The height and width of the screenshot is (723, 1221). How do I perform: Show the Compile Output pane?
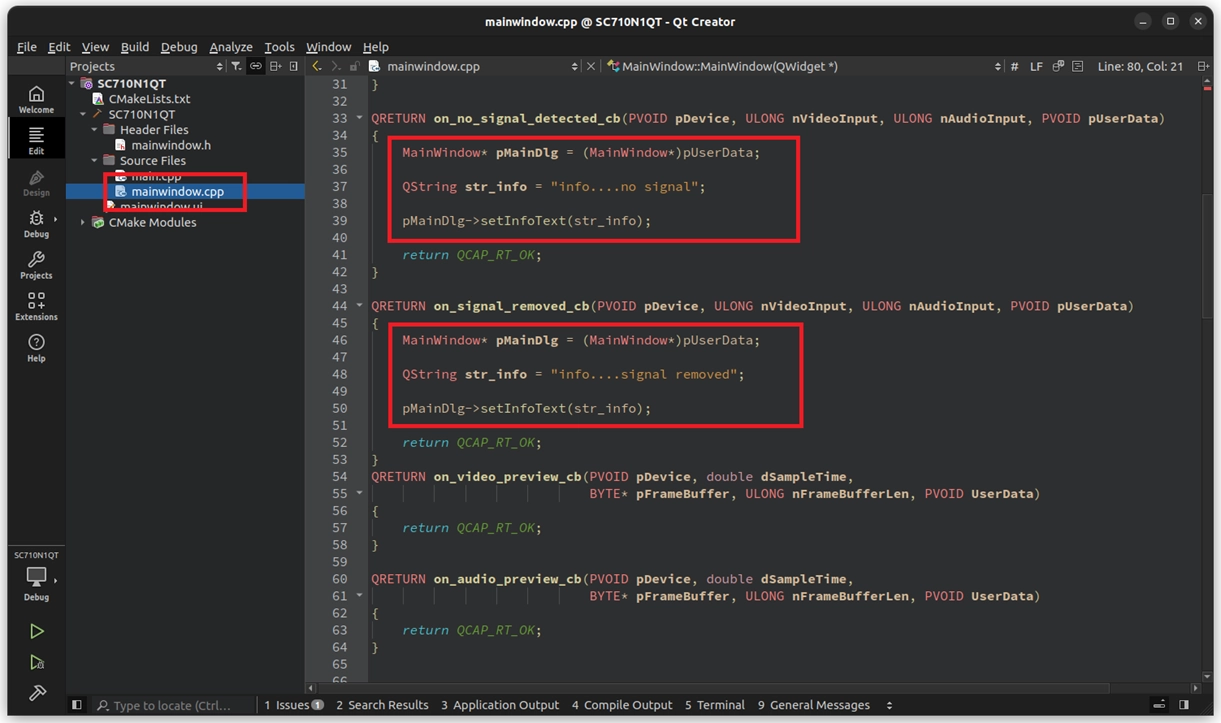[x=622, y=705]
